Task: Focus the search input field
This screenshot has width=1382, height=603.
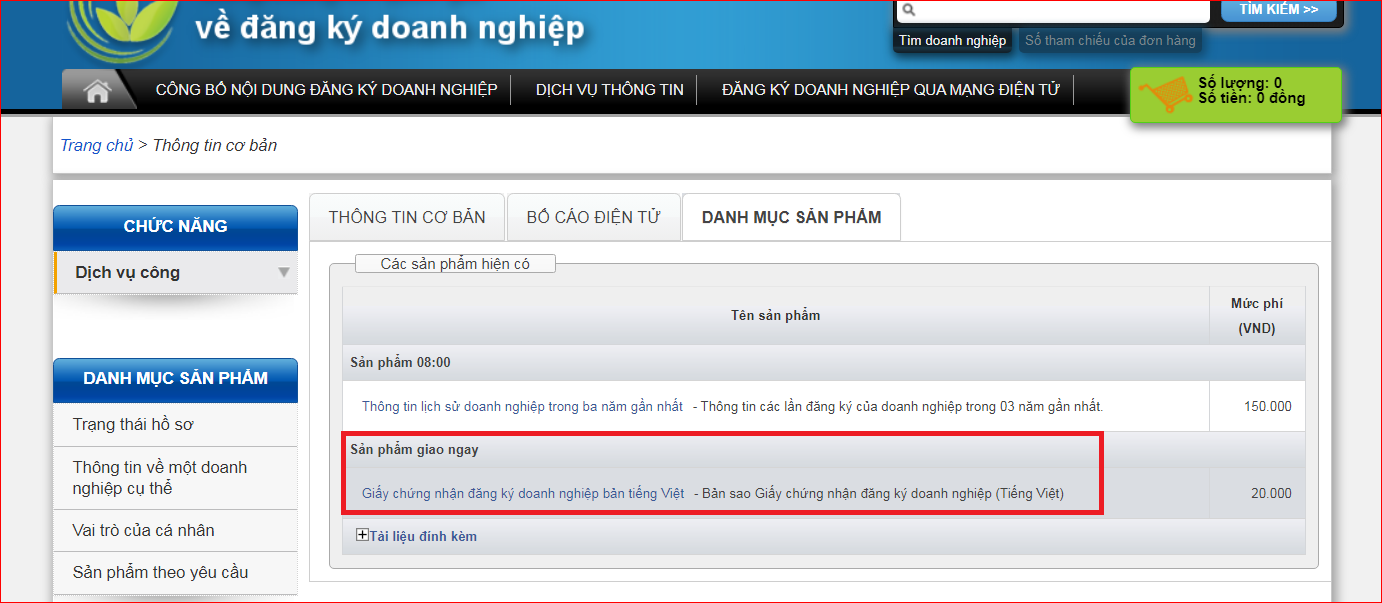Action: click(1052, 12)
